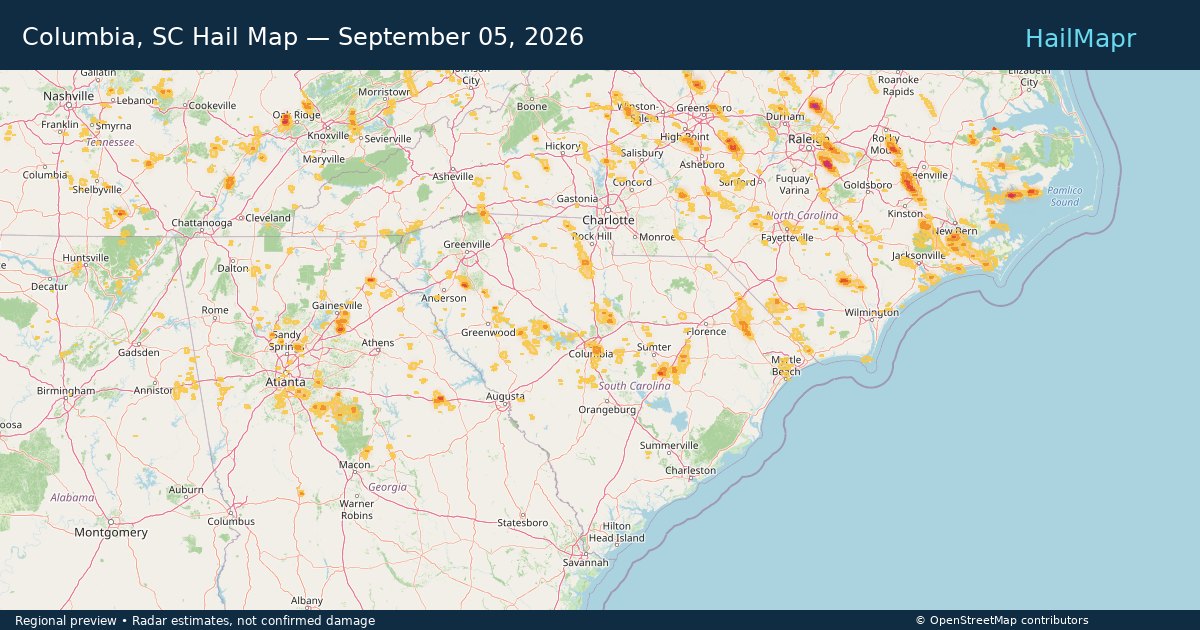Click the Birmingham city label
This screenshot has width=1200, height=630.
point(66,390)
